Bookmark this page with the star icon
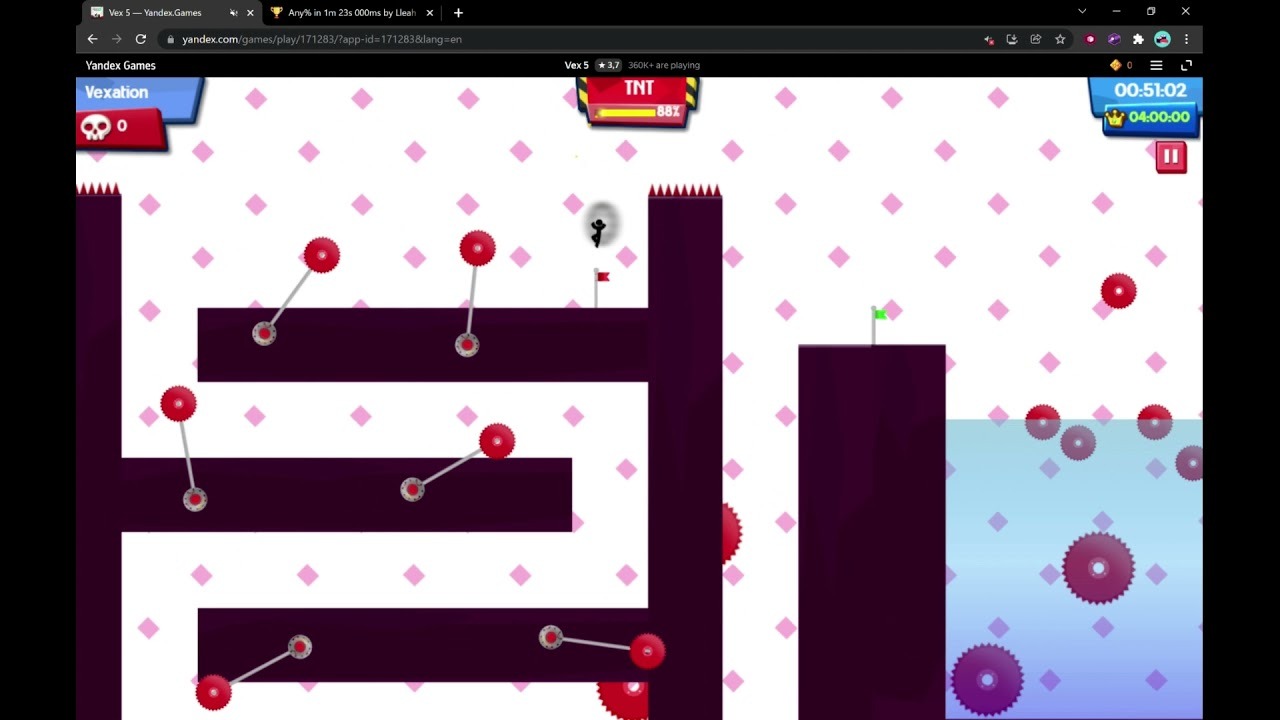 (x=1060, y=39)
